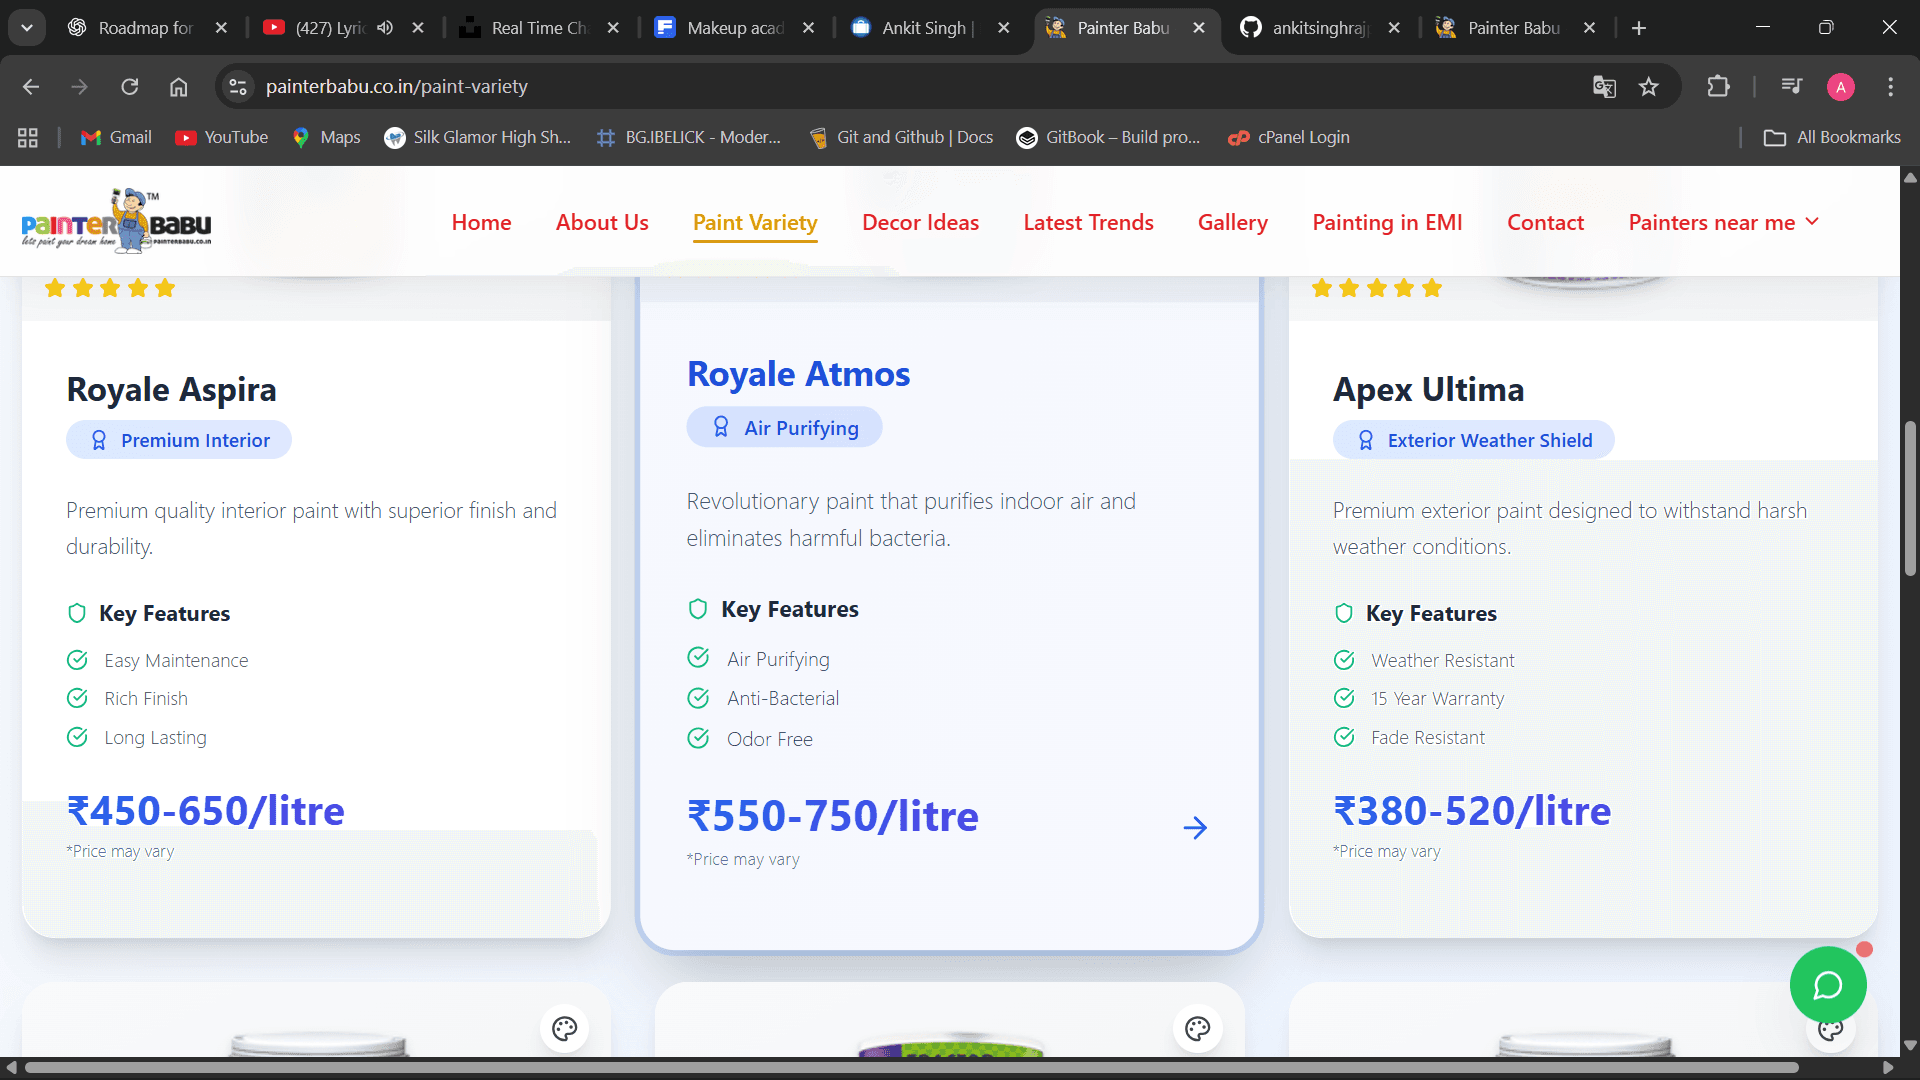This screenshot has height=1080, width=1920.
Task: Open the browser extensions puzzle icon
Action: (1718, 87)
